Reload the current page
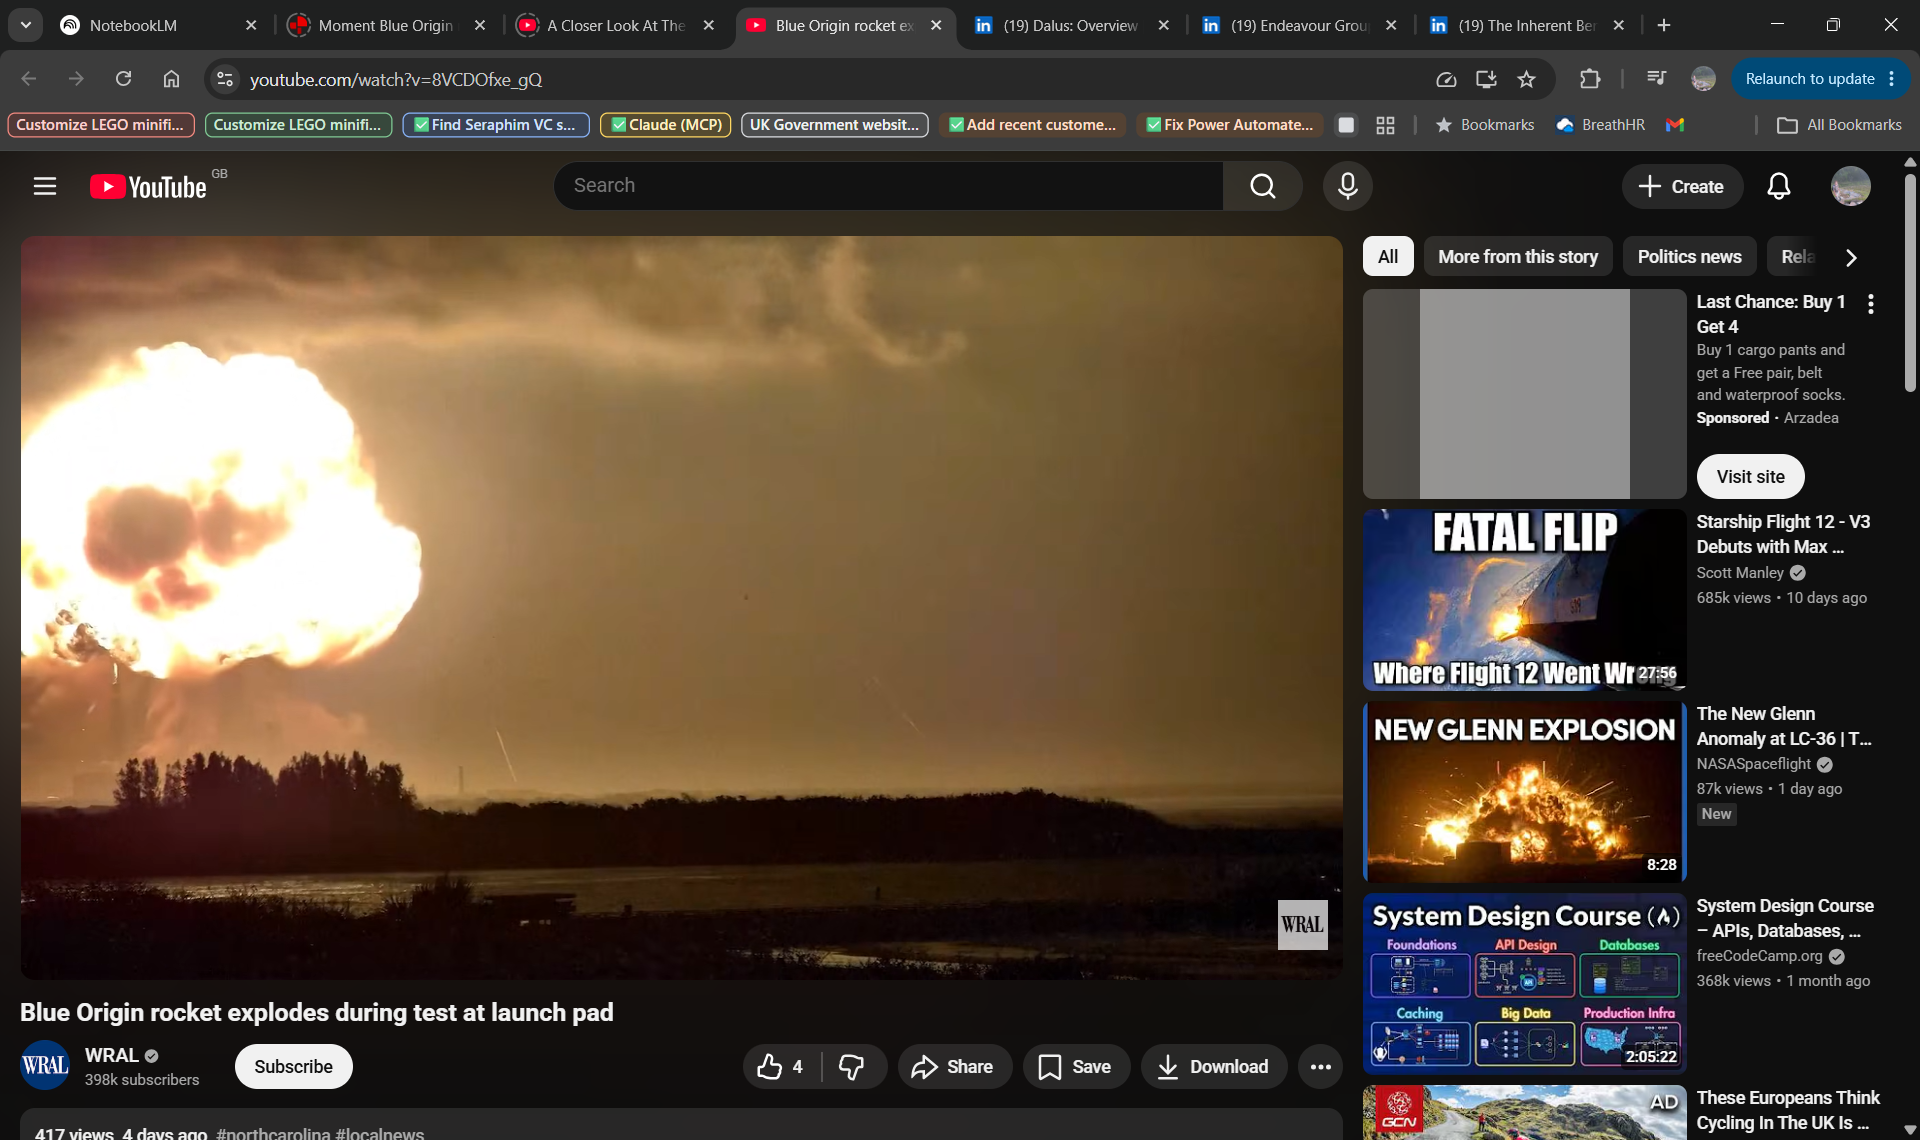Screen dimensions: 1920x1140 tap(123, 79)
